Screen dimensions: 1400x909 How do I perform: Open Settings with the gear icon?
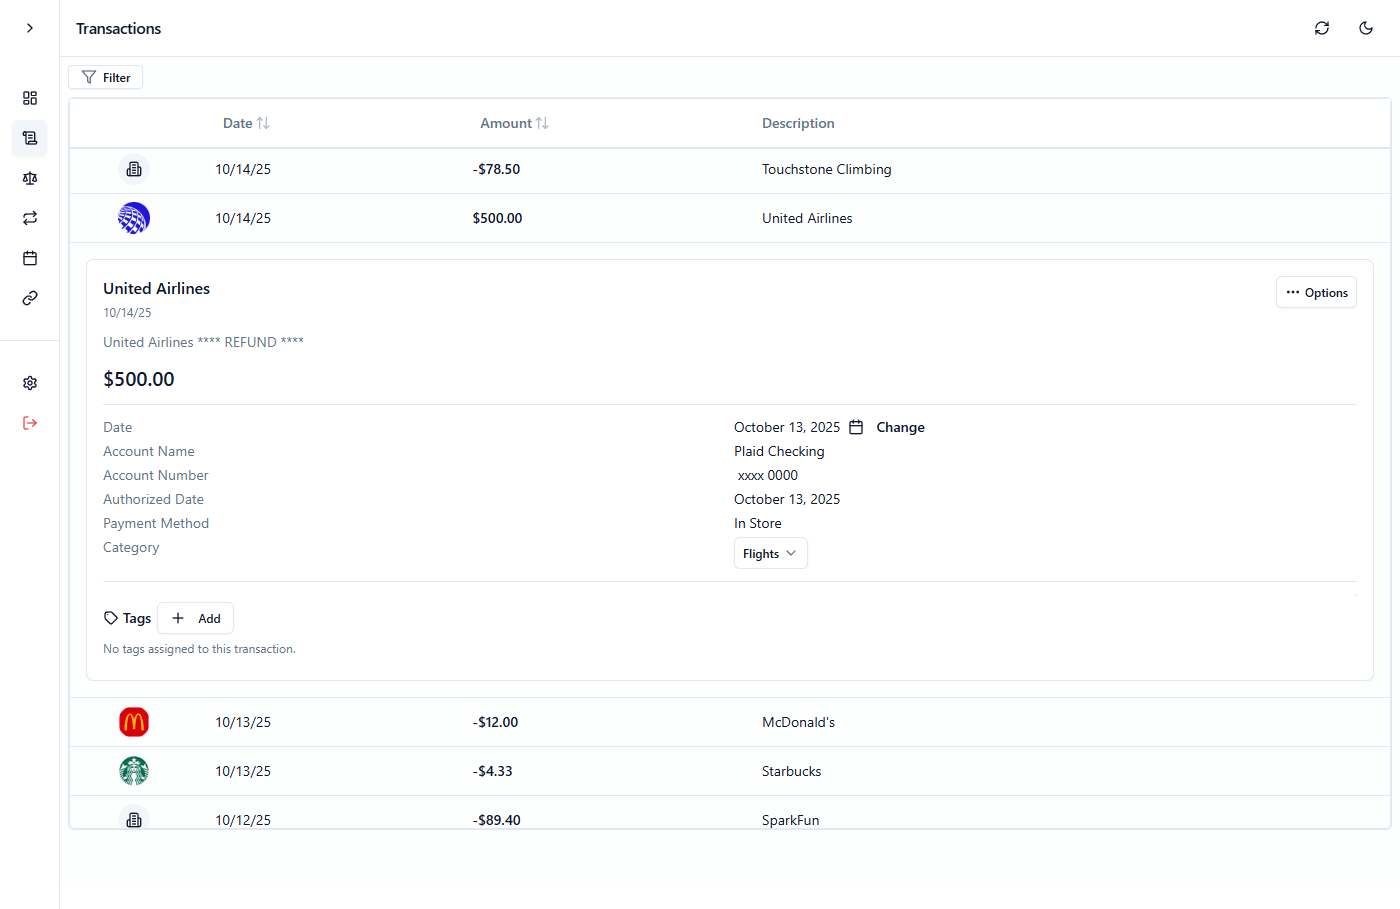30,382
